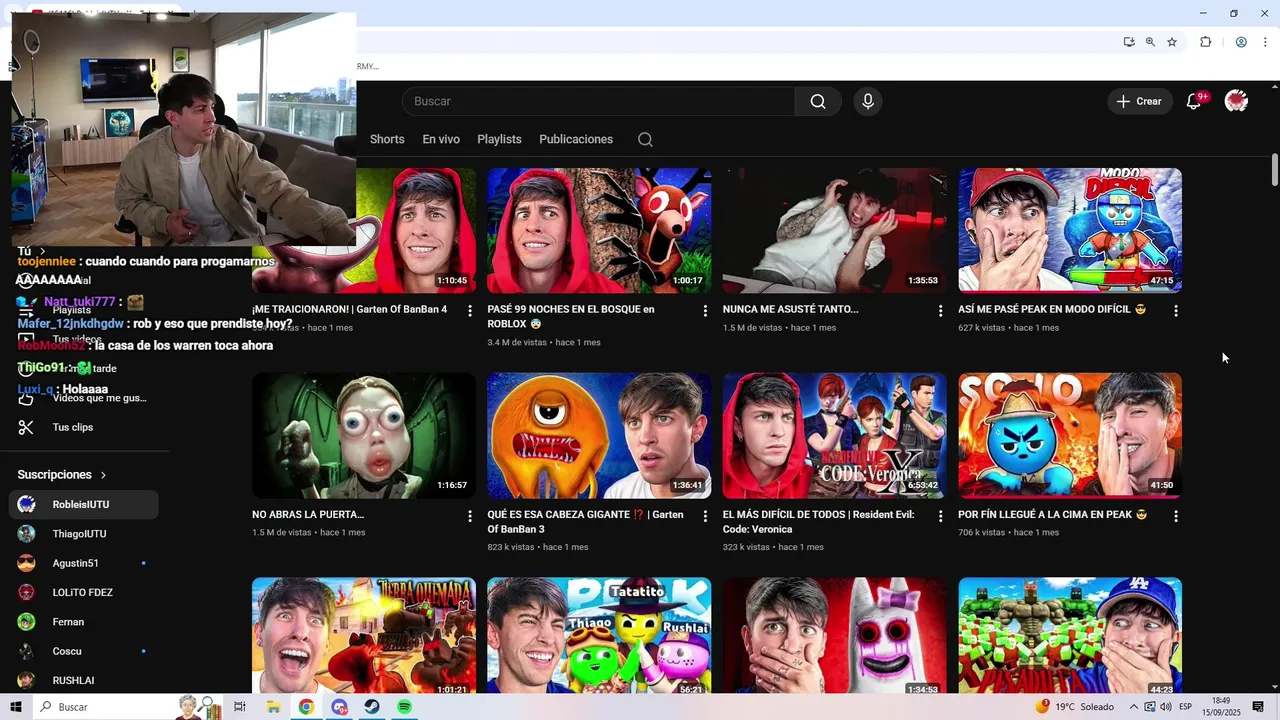Play the PASÉ 99 NOCHES EN EL BOSQUE thumbnail

tap(599, 230)
